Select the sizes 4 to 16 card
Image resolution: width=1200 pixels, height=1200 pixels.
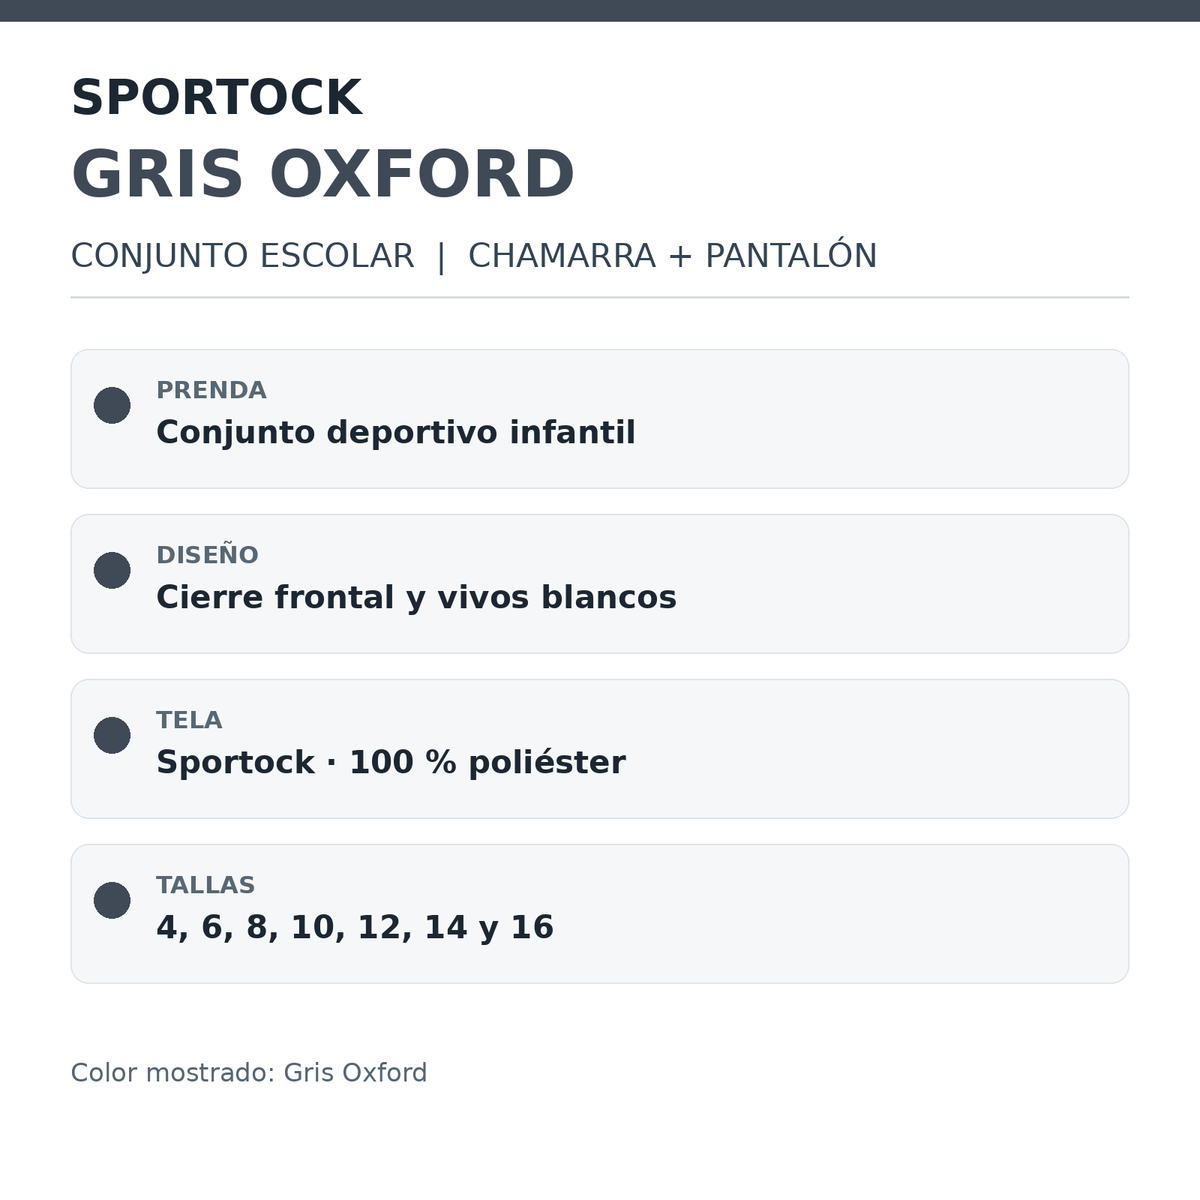click(600, 914)
